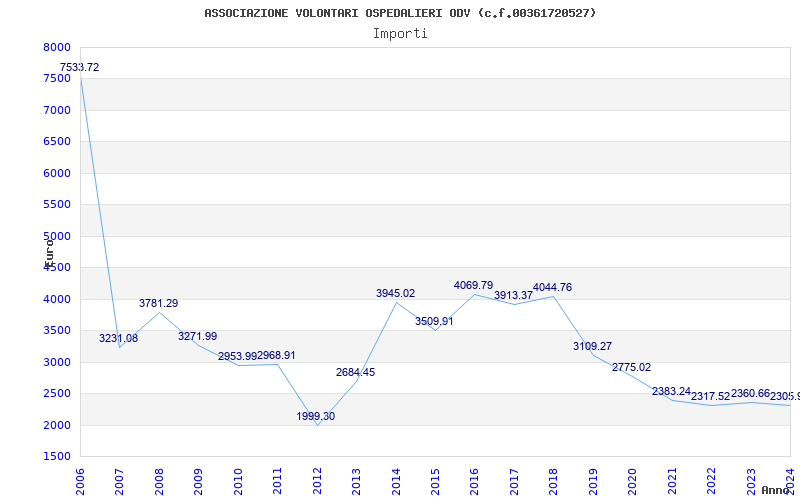The image size is (800, 500).
Task: Click the 2019 year axis label
Action: point(592,482)
